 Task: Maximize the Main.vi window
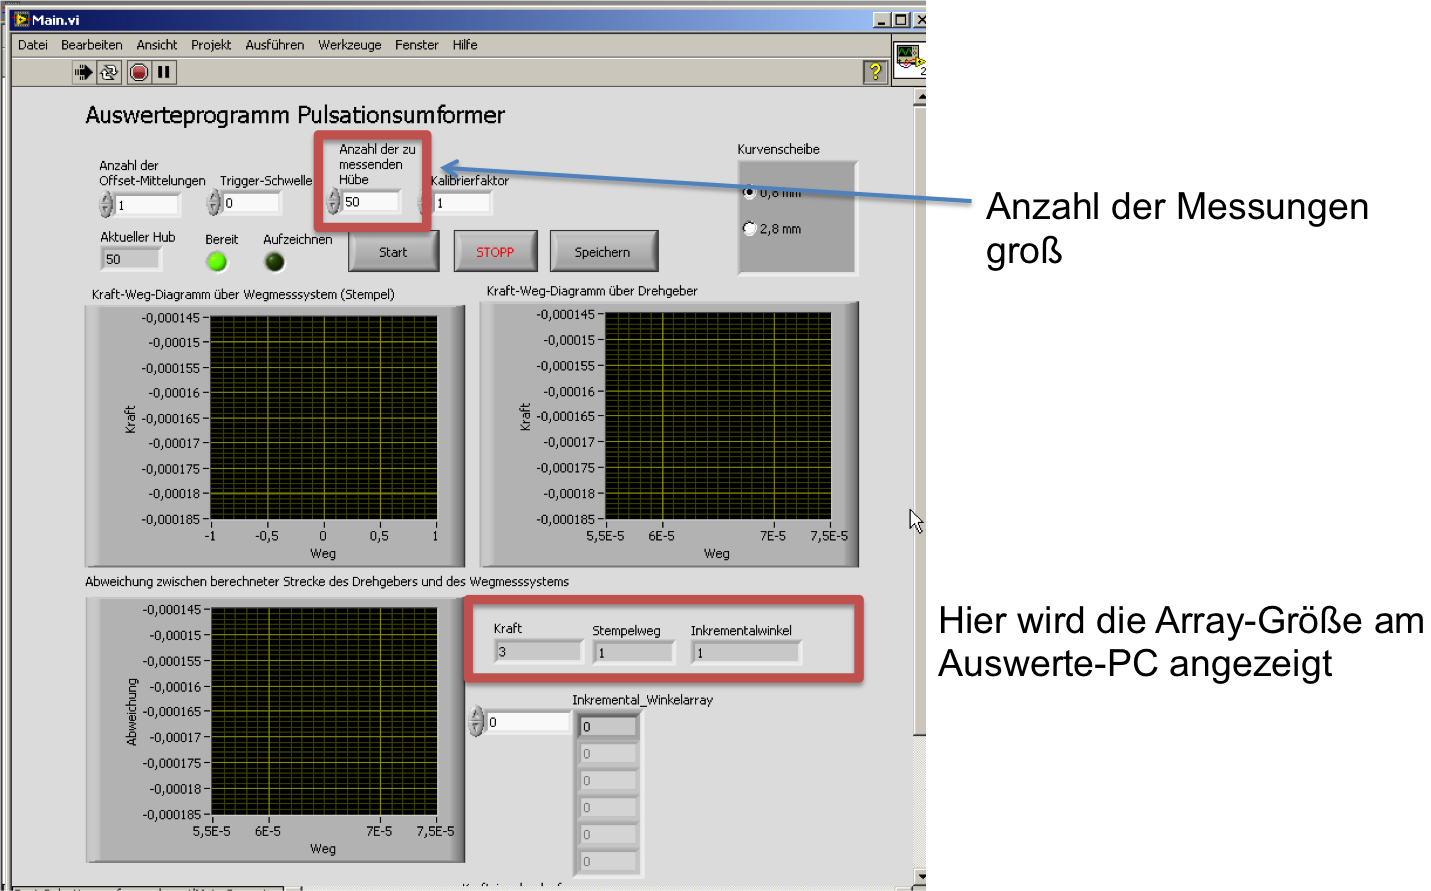(901, 20)
